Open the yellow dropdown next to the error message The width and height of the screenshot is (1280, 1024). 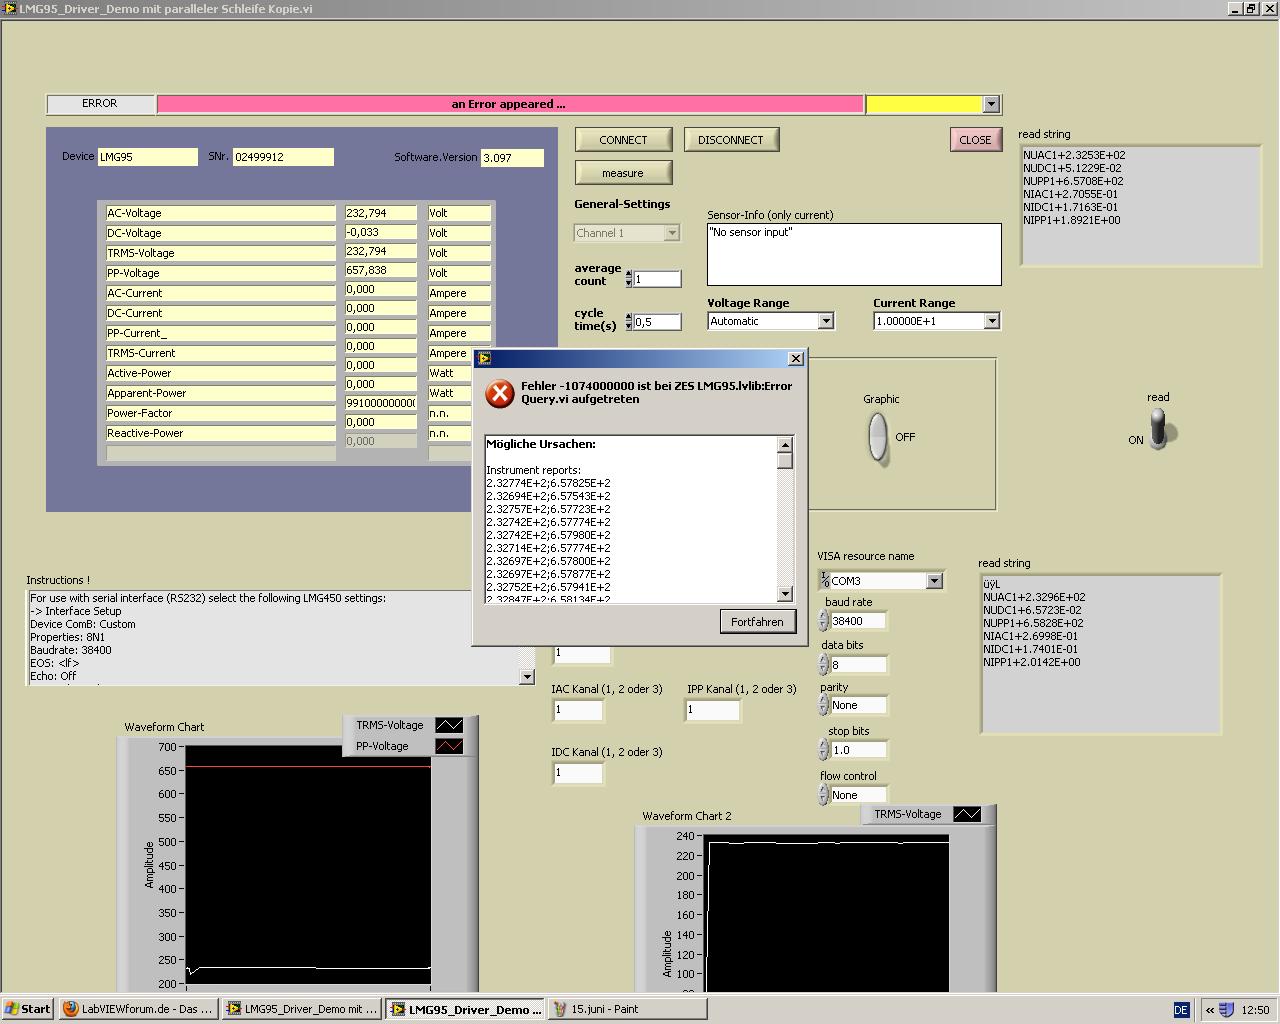[991, 104]
